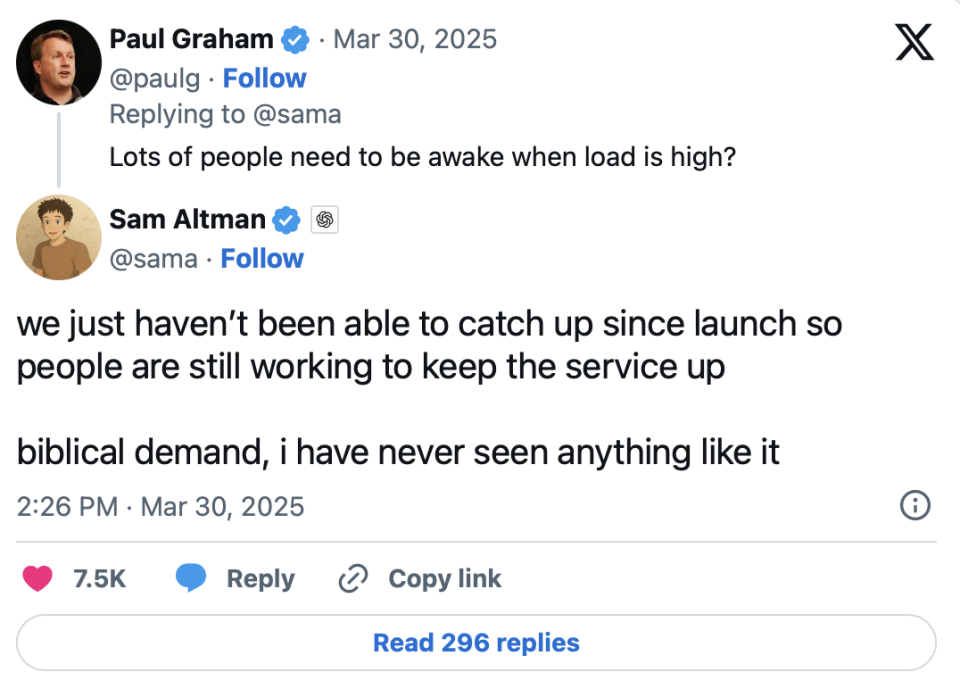
Task: Click the Reply text label
Action: click(260, 578)
